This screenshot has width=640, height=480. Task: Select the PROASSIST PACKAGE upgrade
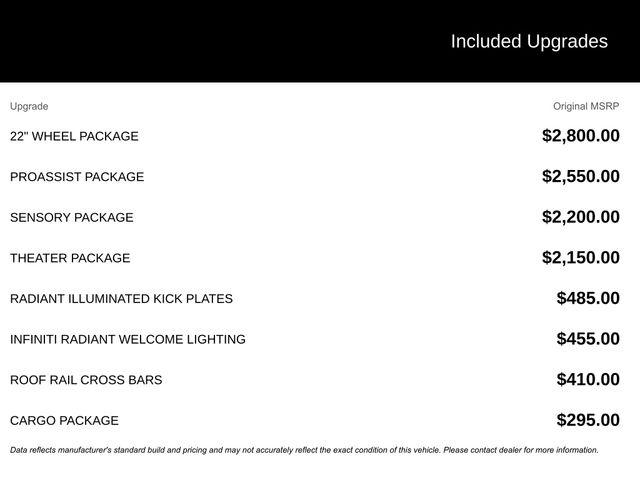click(x=77, y=177)
